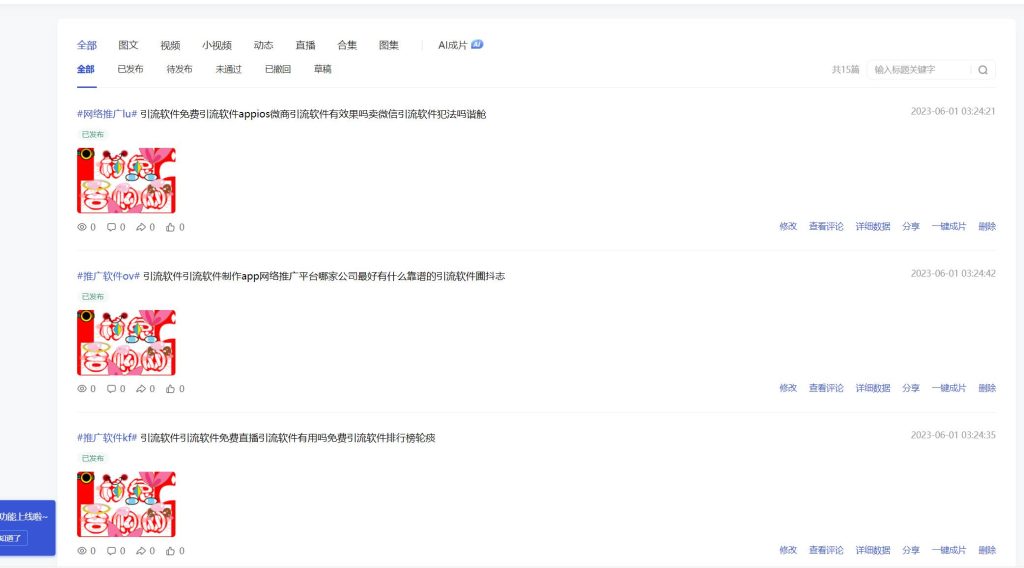Open the 动态 tab

(263, 45)
